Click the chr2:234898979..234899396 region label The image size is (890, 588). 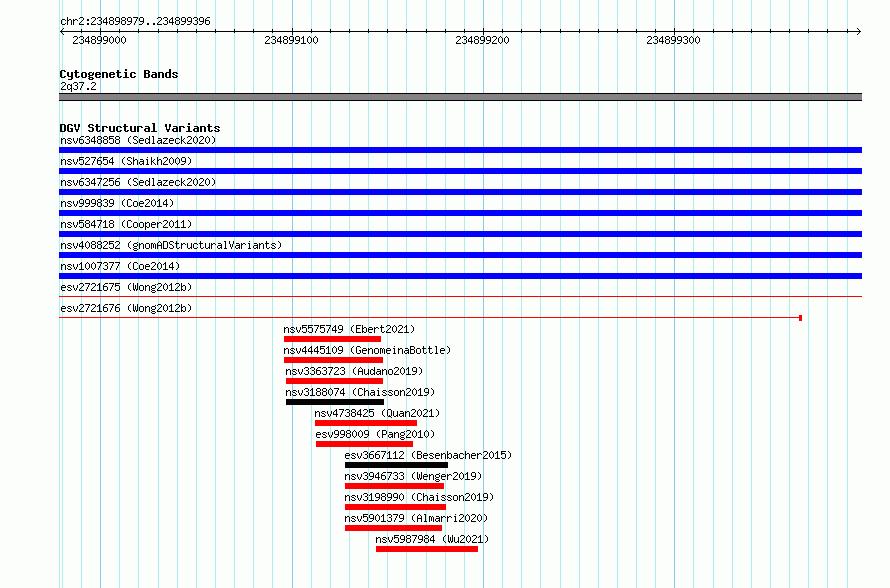tap(135, 21)
